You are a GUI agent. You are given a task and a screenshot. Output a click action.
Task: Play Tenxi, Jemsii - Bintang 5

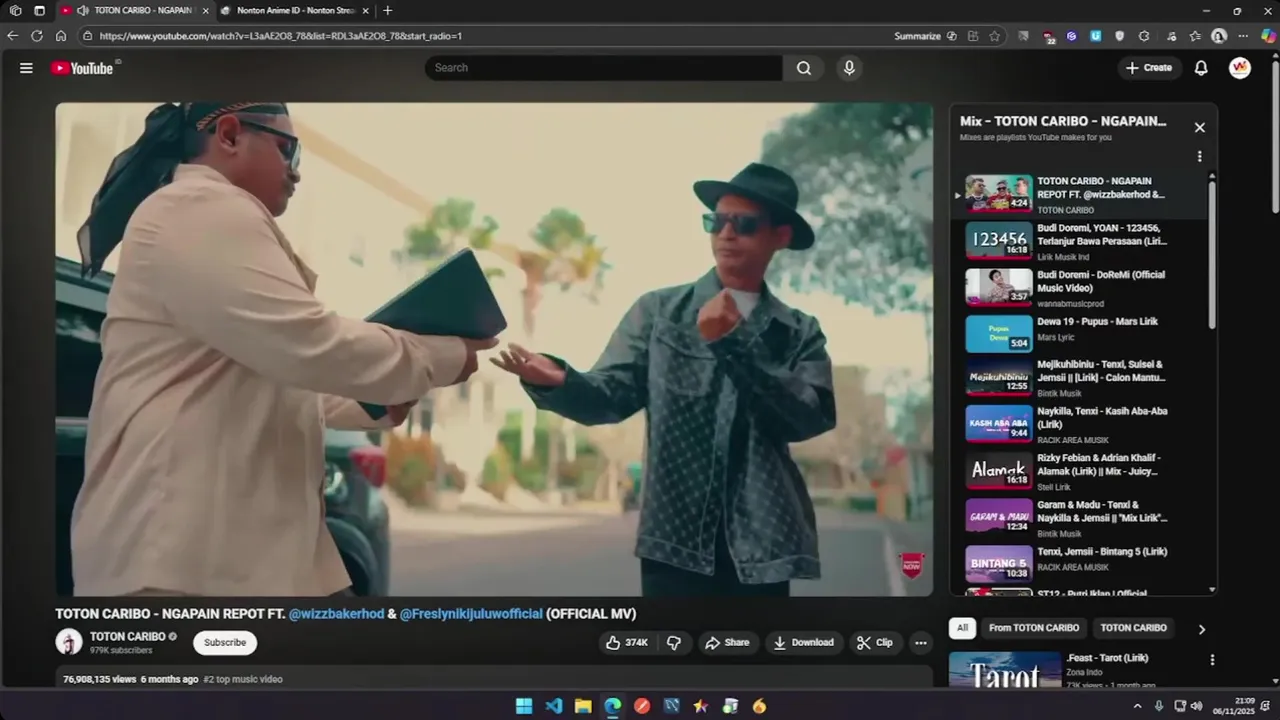1080,564
